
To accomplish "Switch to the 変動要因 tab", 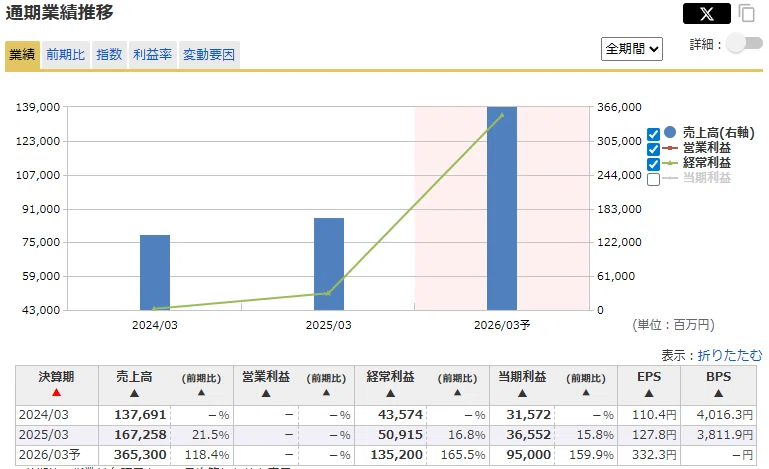I will [x=209, y=54].
